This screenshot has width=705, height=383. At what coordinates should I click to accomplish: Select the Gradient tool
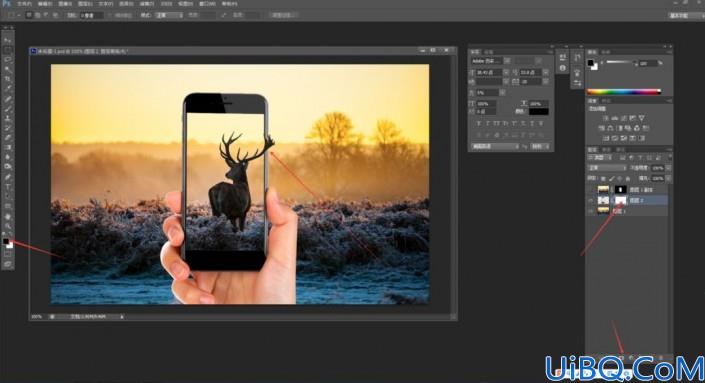tap(8, 147)
